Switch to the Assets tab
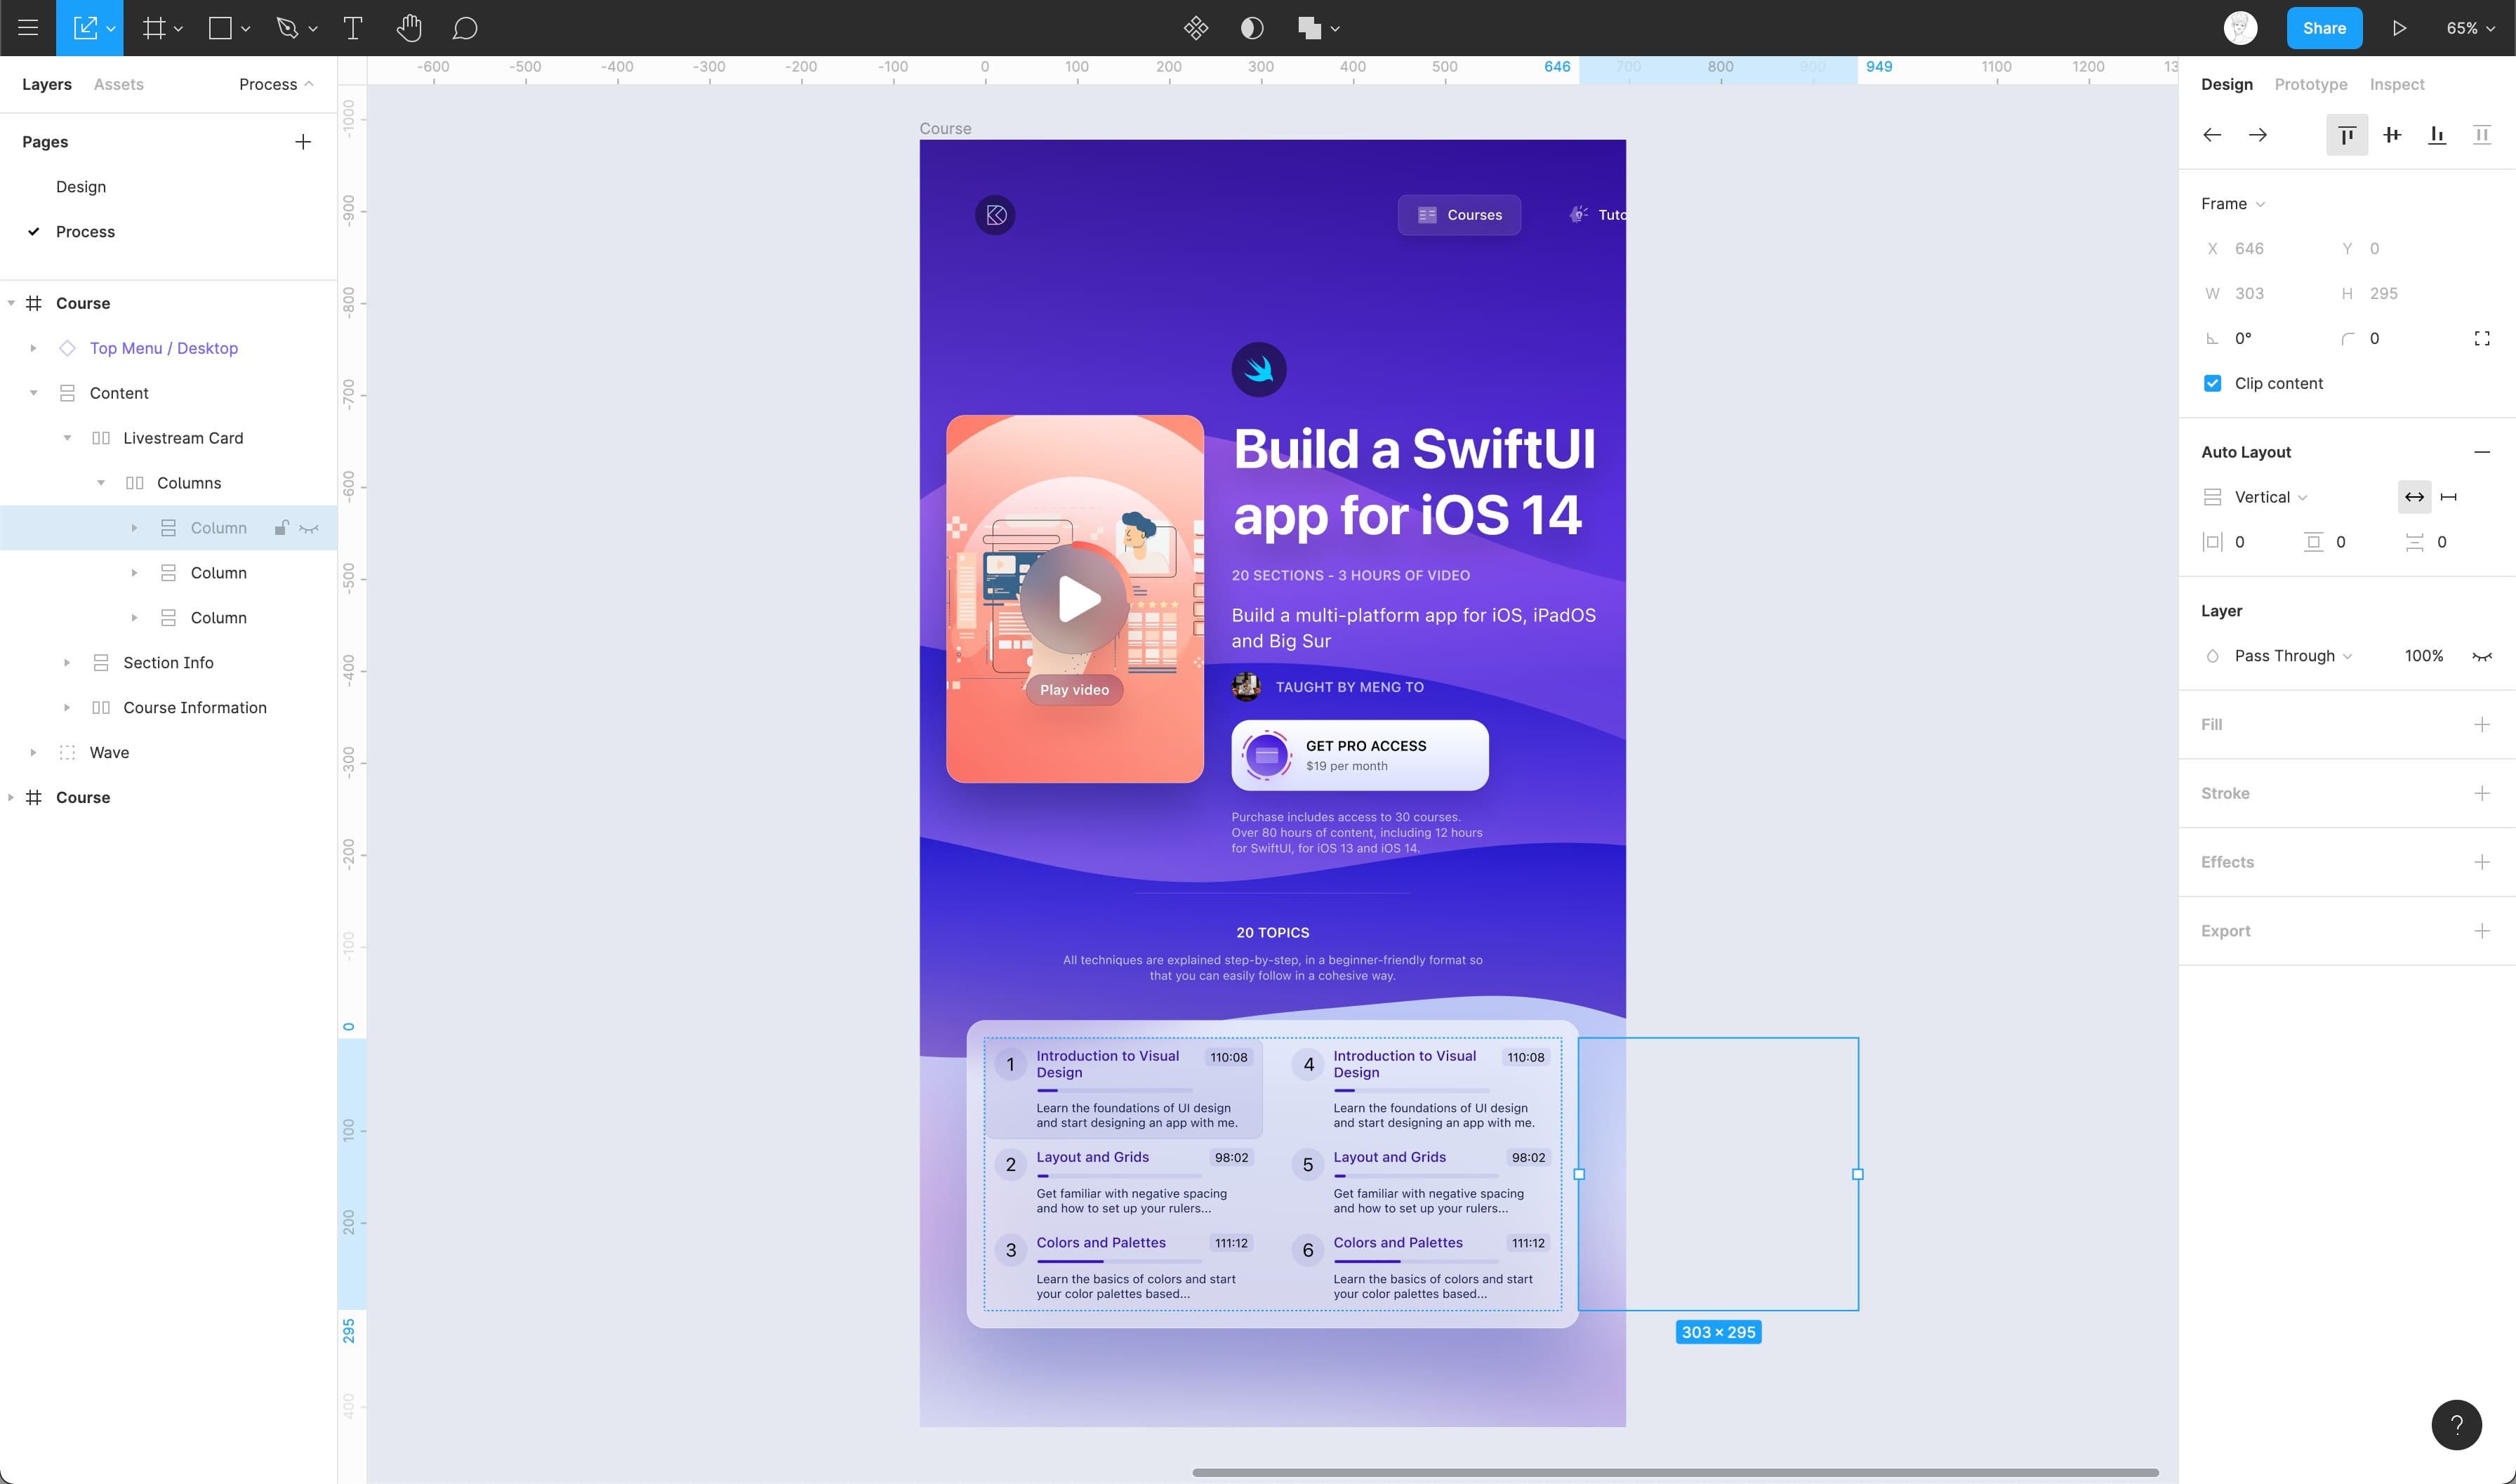 [x=118, y=84]
